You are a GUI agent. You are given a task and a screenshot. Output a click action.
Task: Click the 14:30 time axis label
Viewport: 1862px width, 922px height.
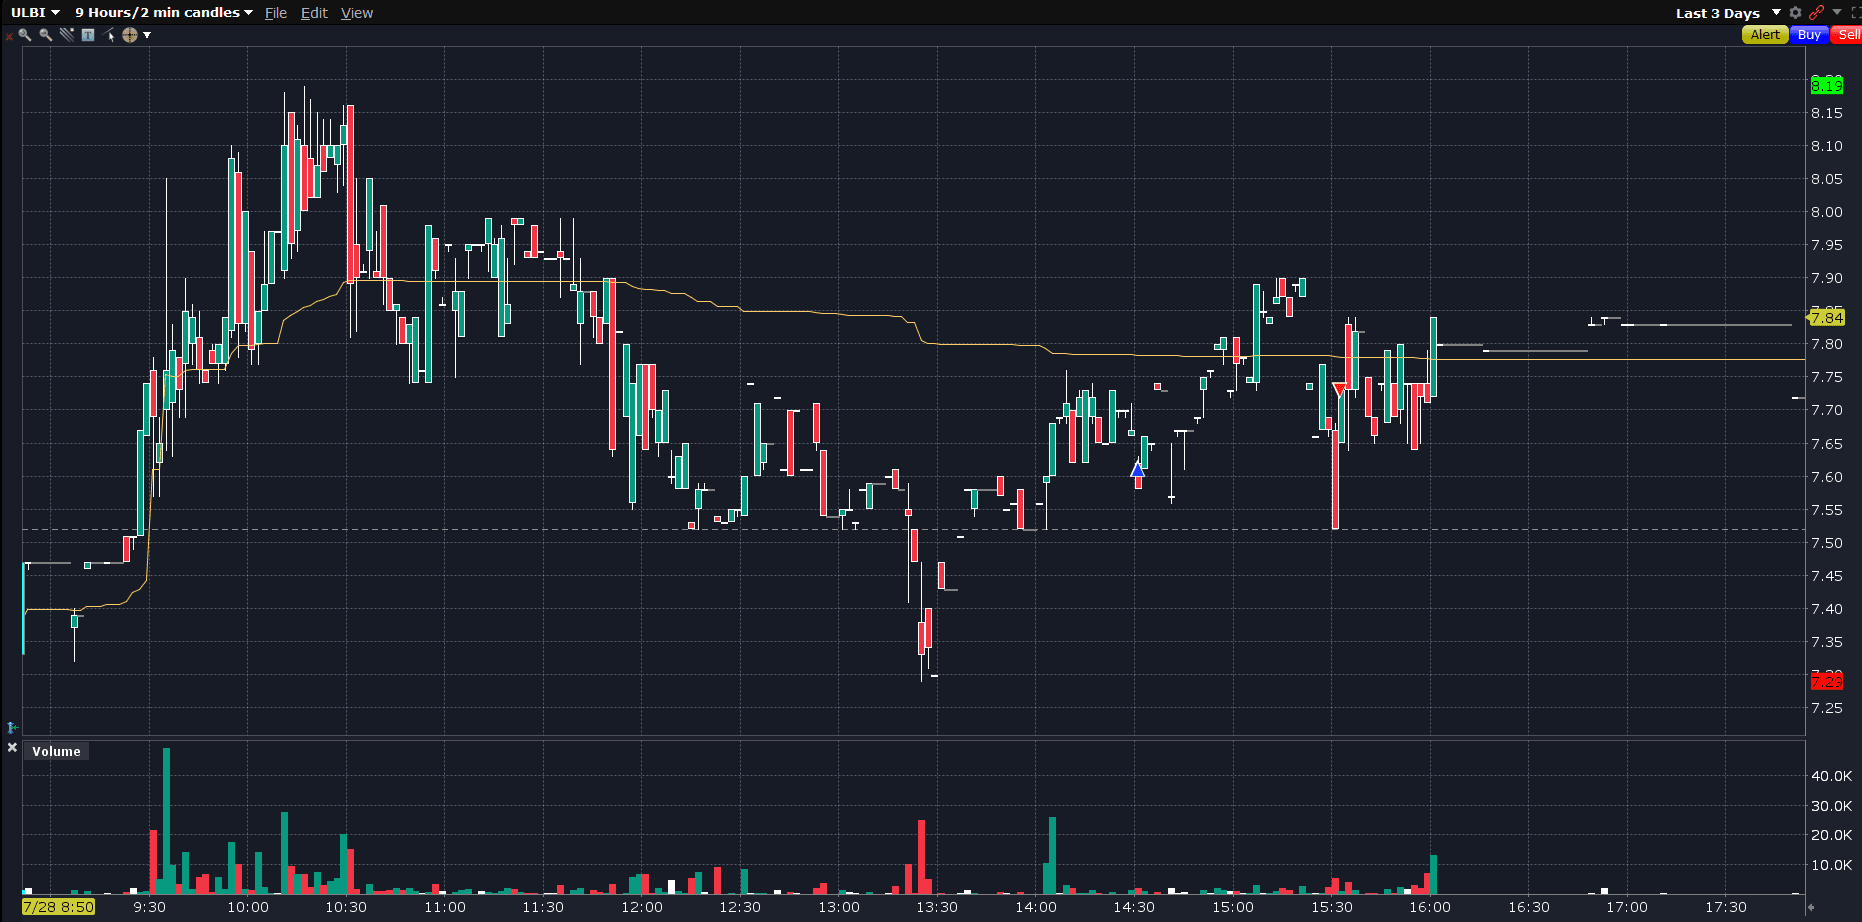tap(1134, 907)
